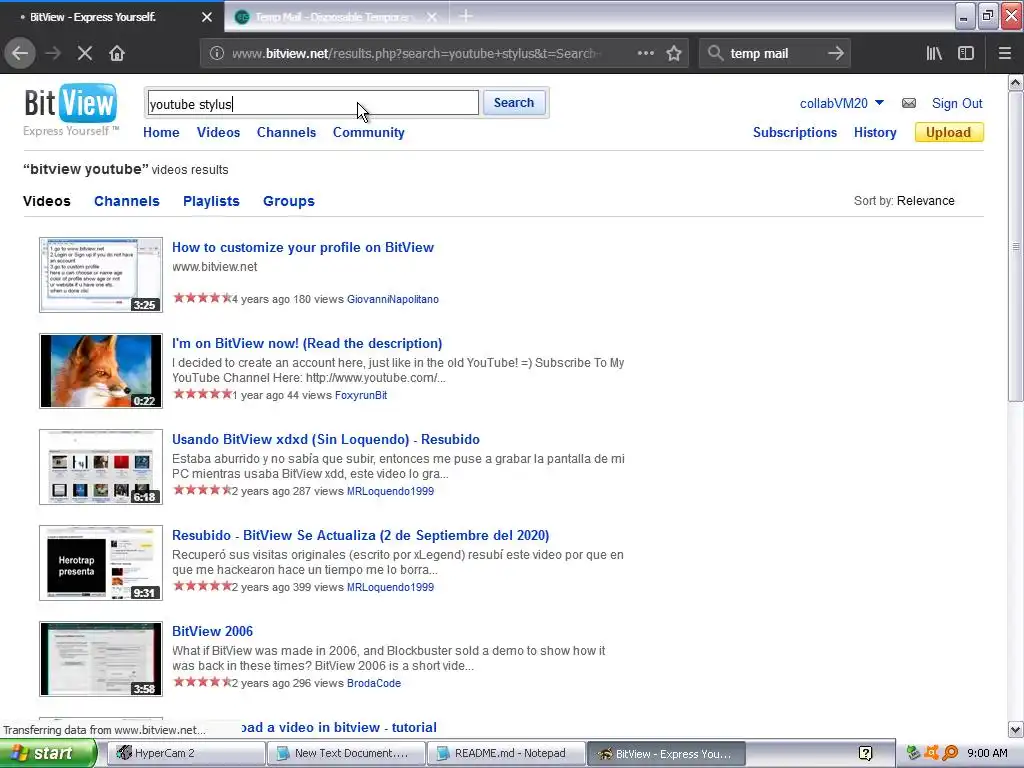Show site information icon in address bar
The height and width of the screenshot is (768, 1024).
[217, 54]
